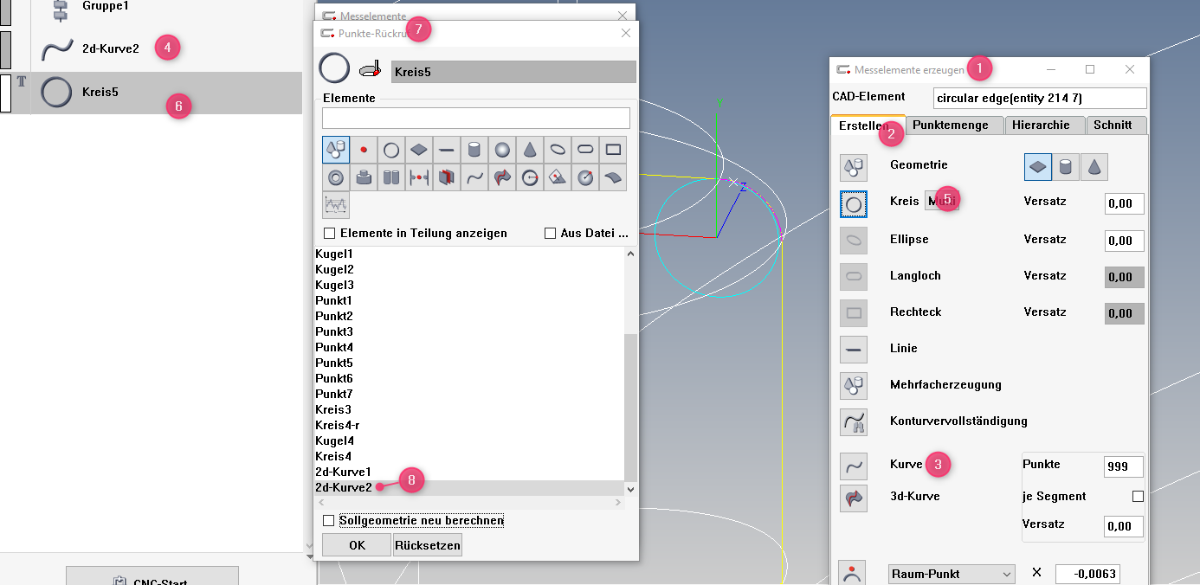Click the sphere element filter icon
The width and height of the screenshot is (1200, 585).
click(x=503, y=150)
